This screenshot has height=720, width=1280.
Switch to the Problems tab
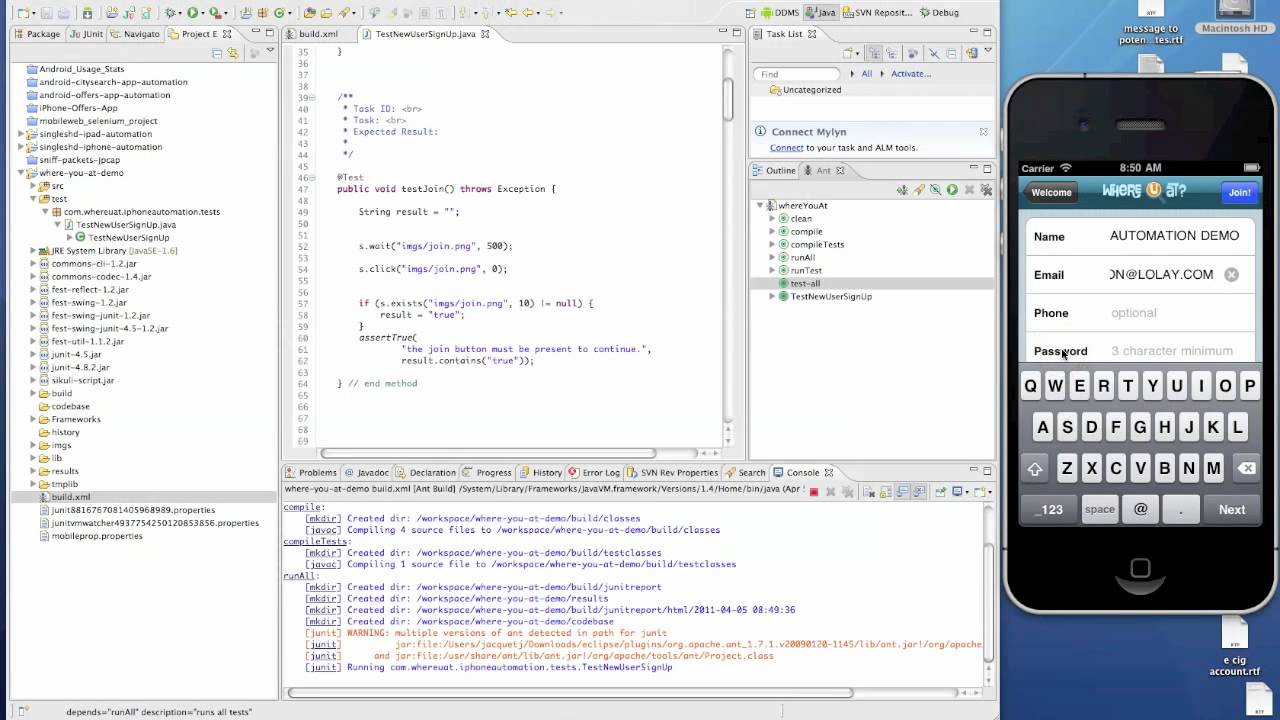pos(311,472)
